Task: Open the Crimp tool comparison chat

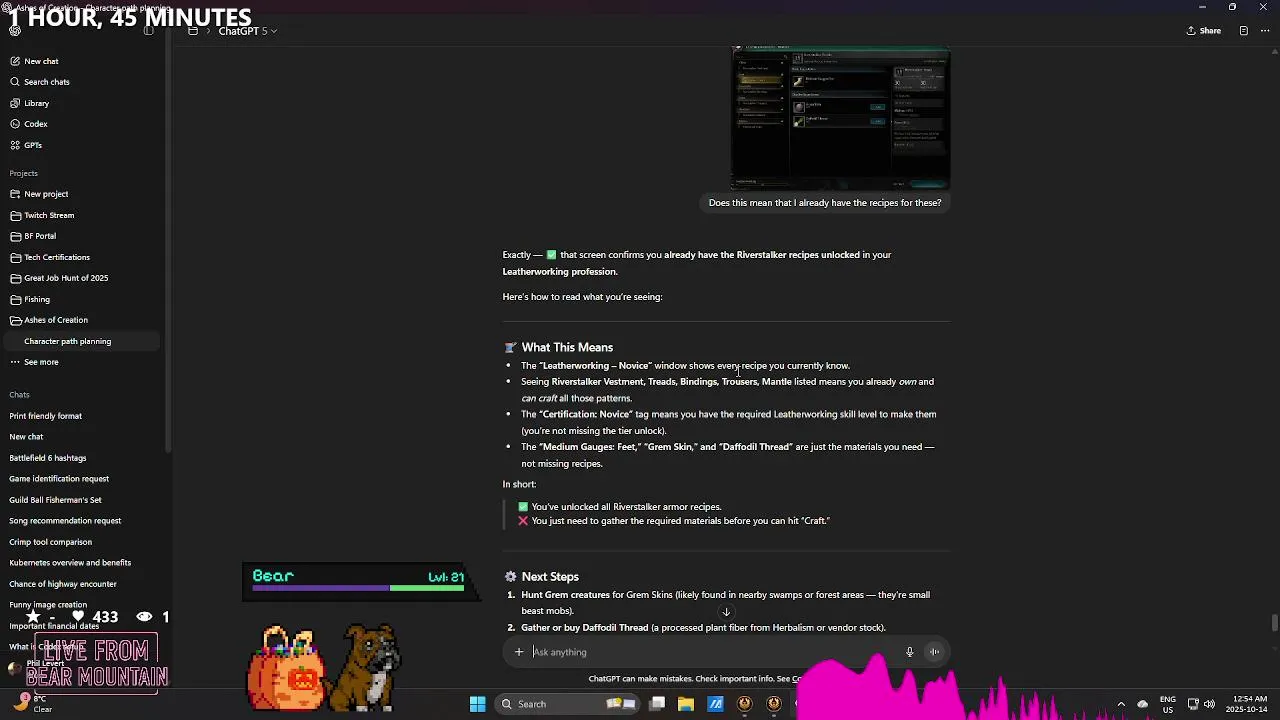Action: coord(50,542)
